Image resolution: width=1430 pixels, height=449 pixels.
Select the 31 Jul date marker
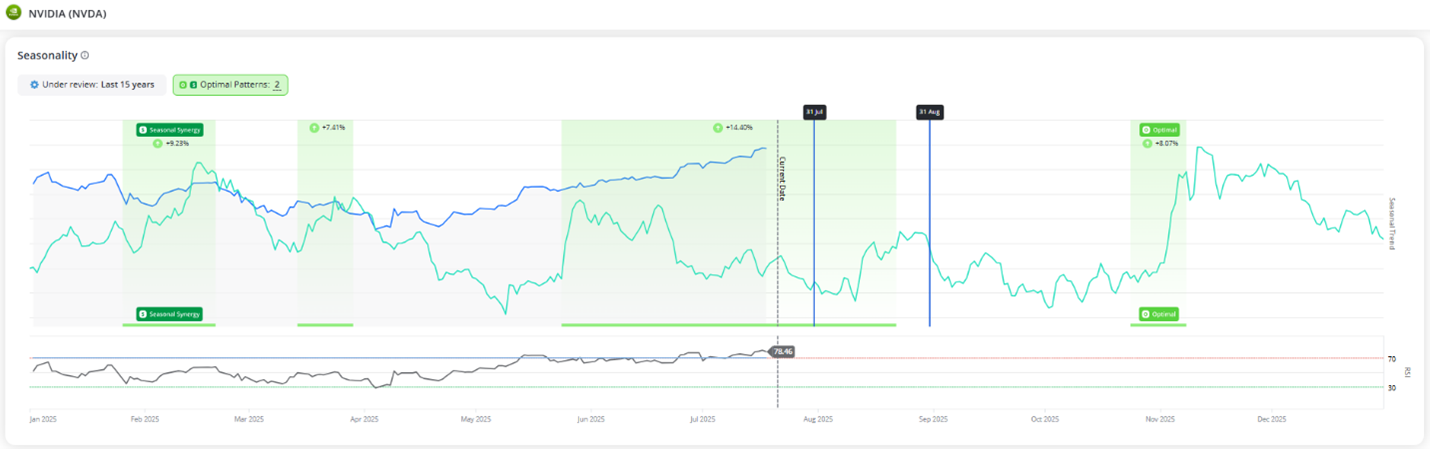coord(814,112)
